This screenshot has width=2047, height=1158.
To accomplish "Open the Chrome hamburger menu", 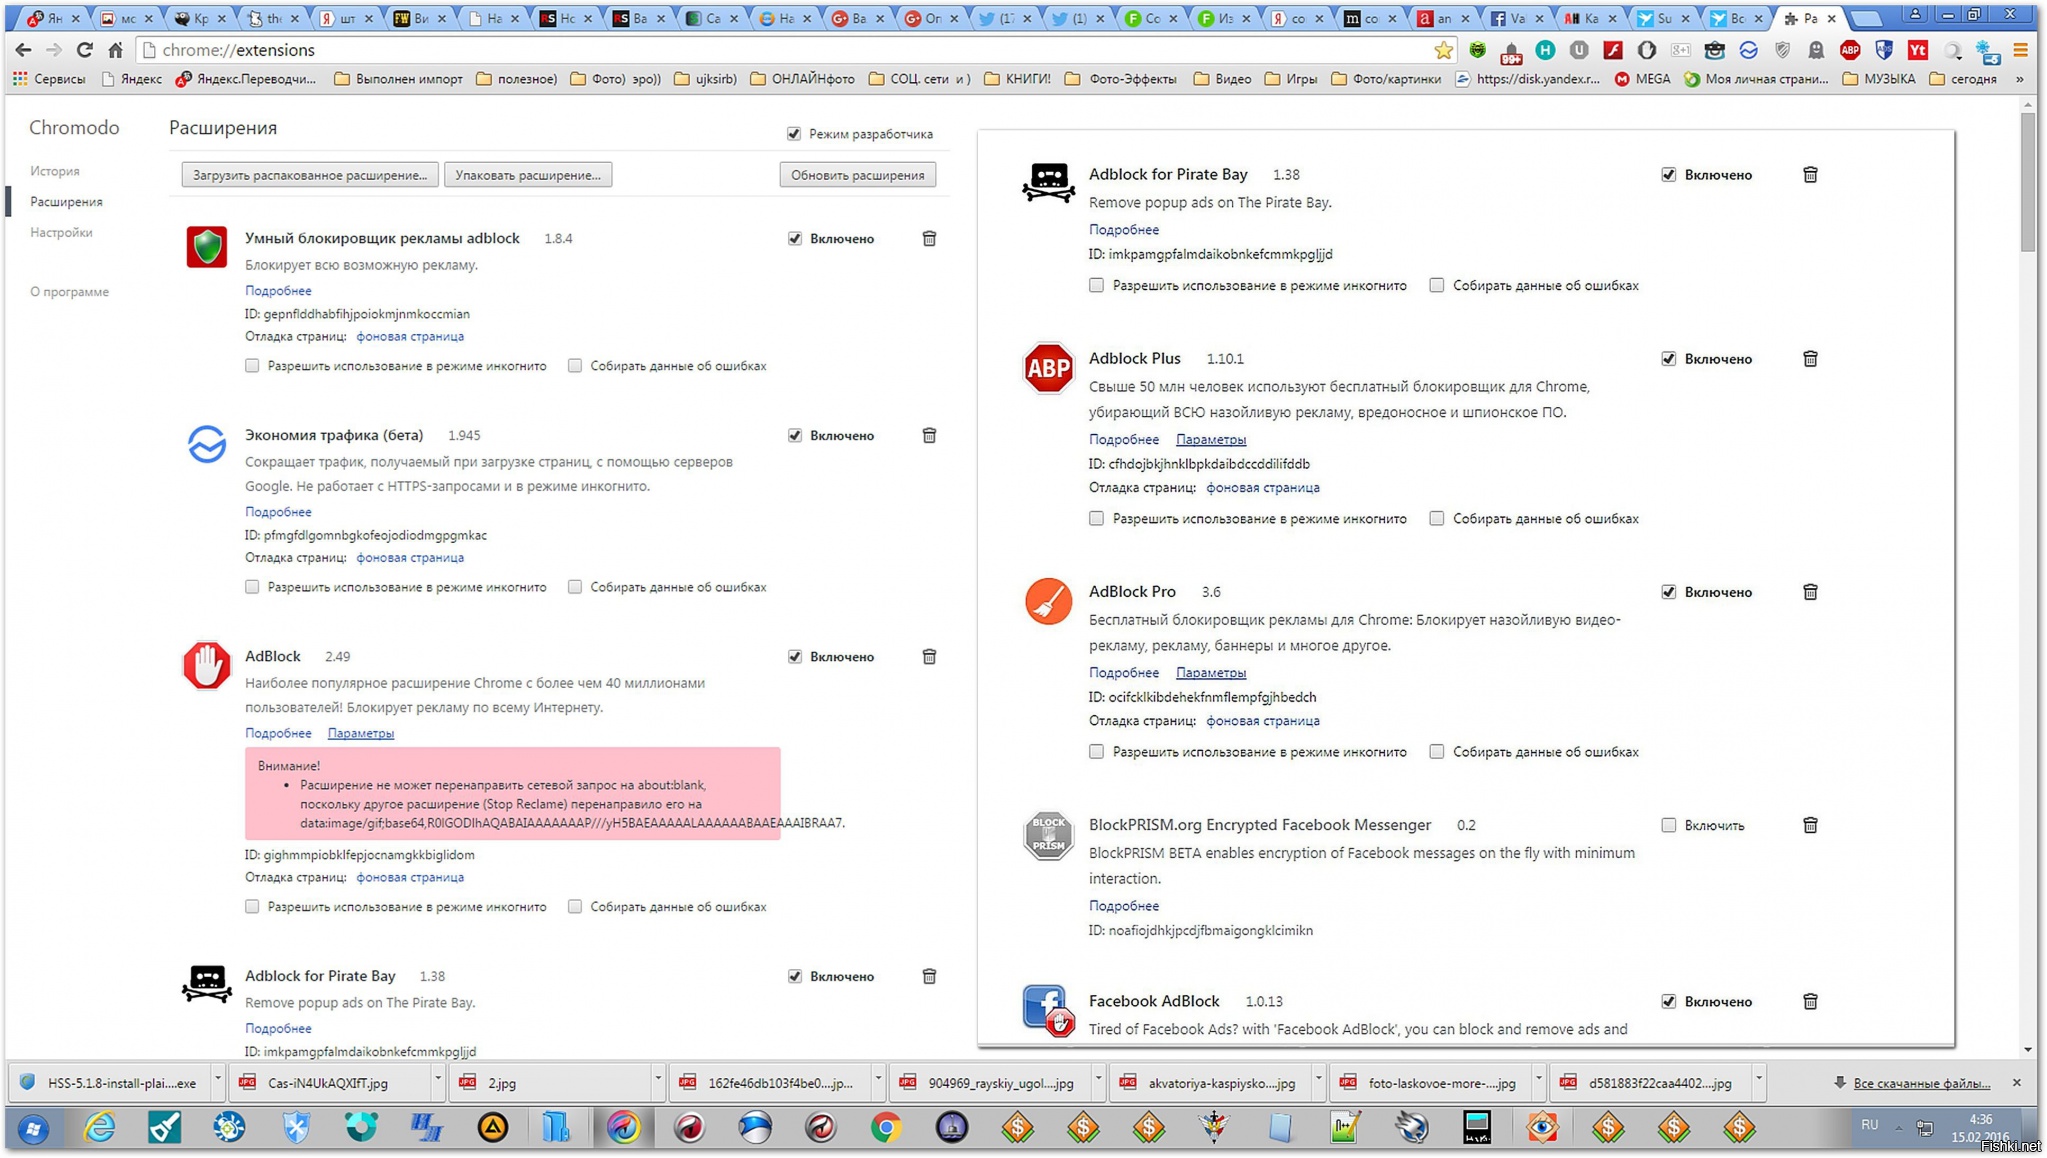I will point(2021,50).
